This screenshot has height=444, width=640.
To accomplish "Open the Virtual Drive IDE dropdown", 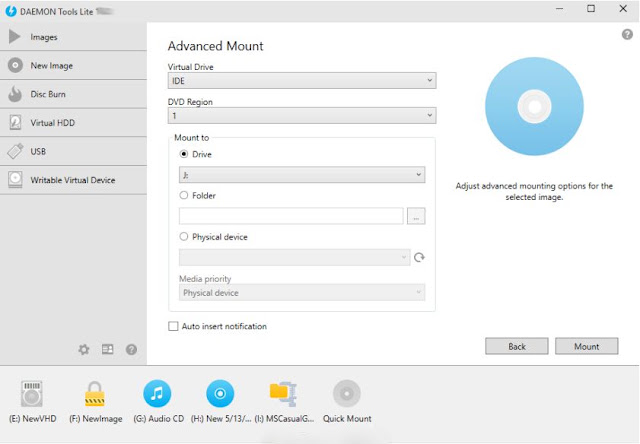I will coord(302,80).
